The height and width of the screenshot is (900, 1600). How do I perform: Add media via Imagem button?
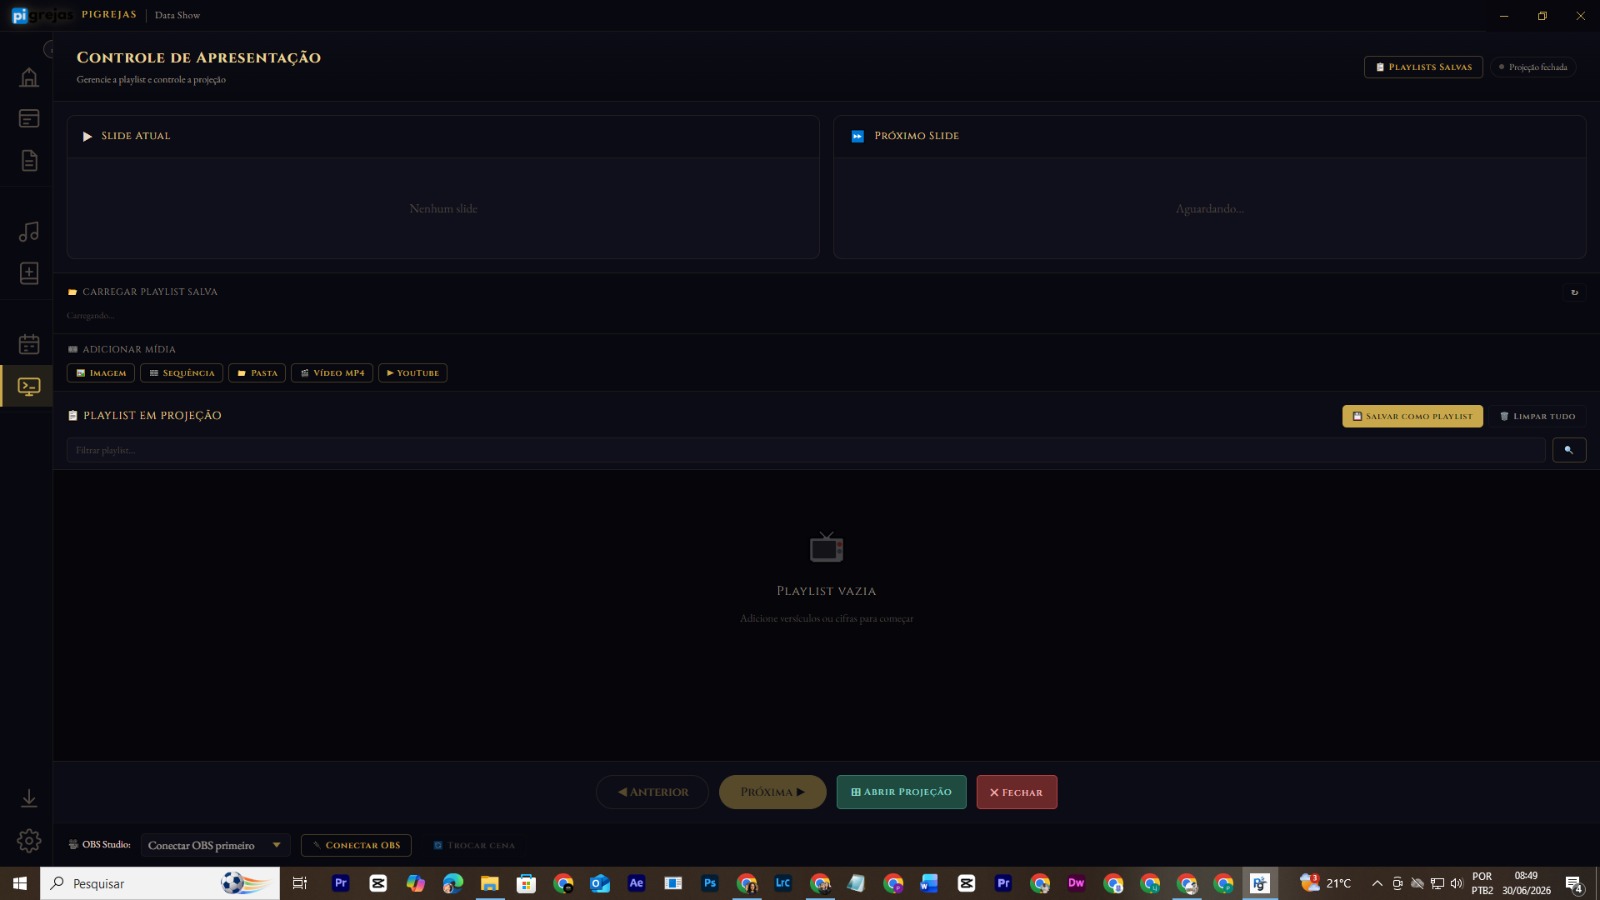(x=101, y=373)
